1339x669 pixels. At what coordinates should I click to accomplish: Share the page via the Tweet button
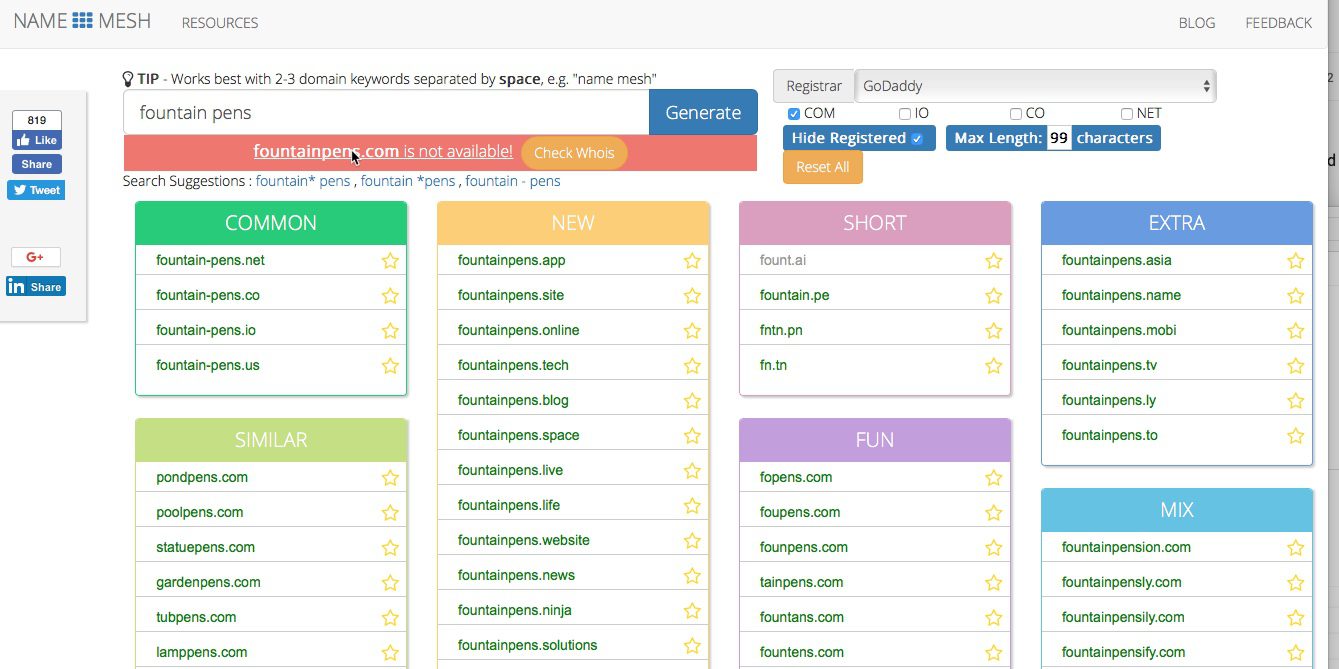(36, 190)
